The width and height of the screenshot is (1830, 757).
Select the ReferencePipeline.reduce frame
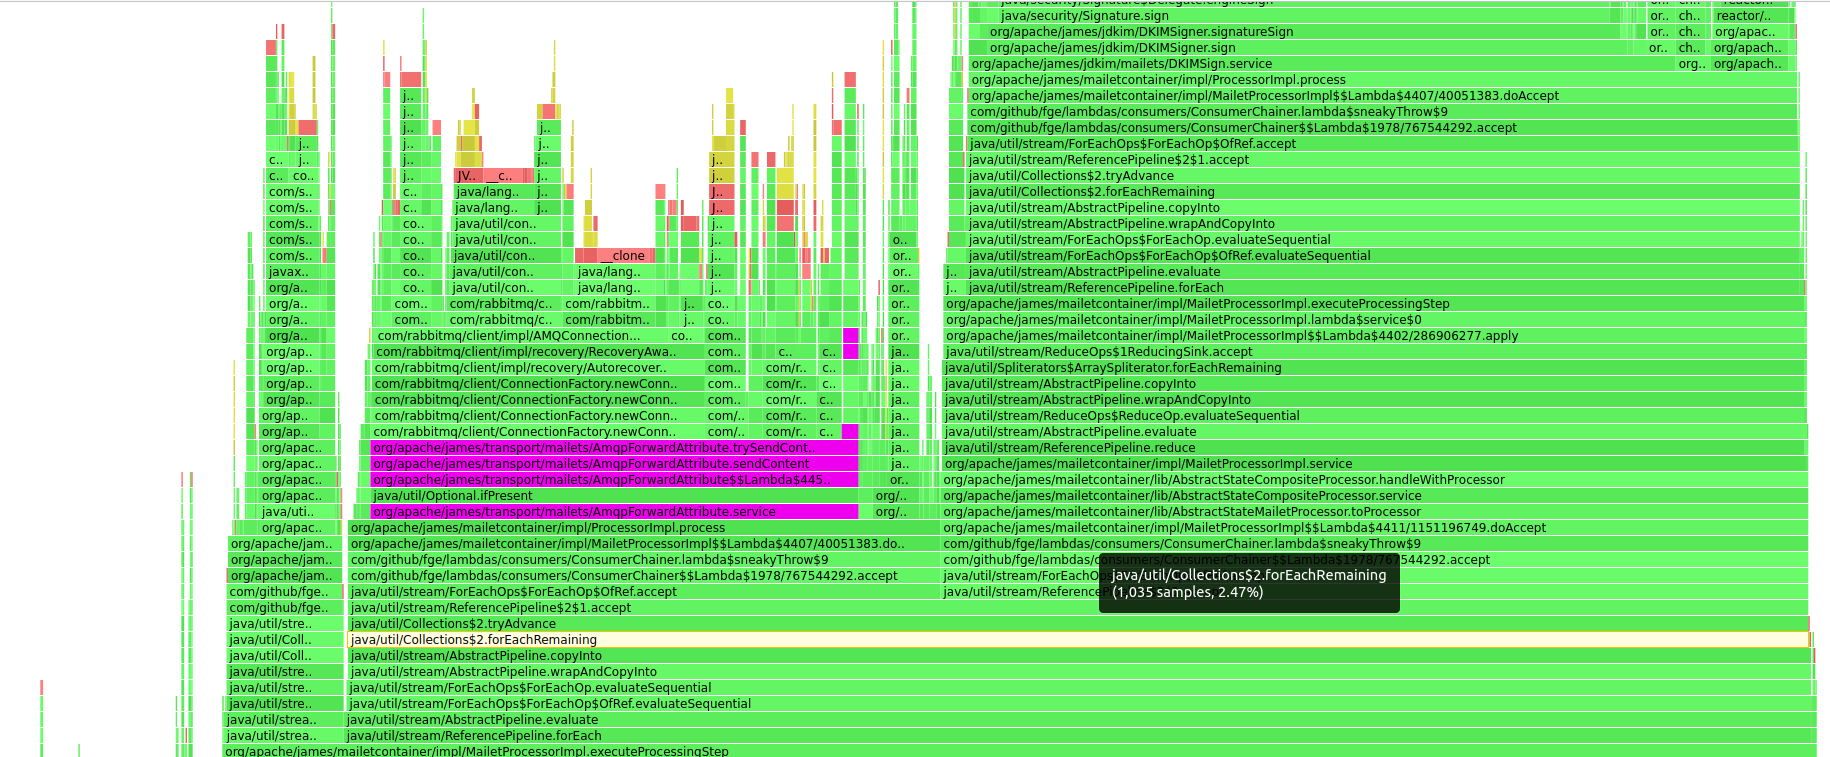point(1375,448)
